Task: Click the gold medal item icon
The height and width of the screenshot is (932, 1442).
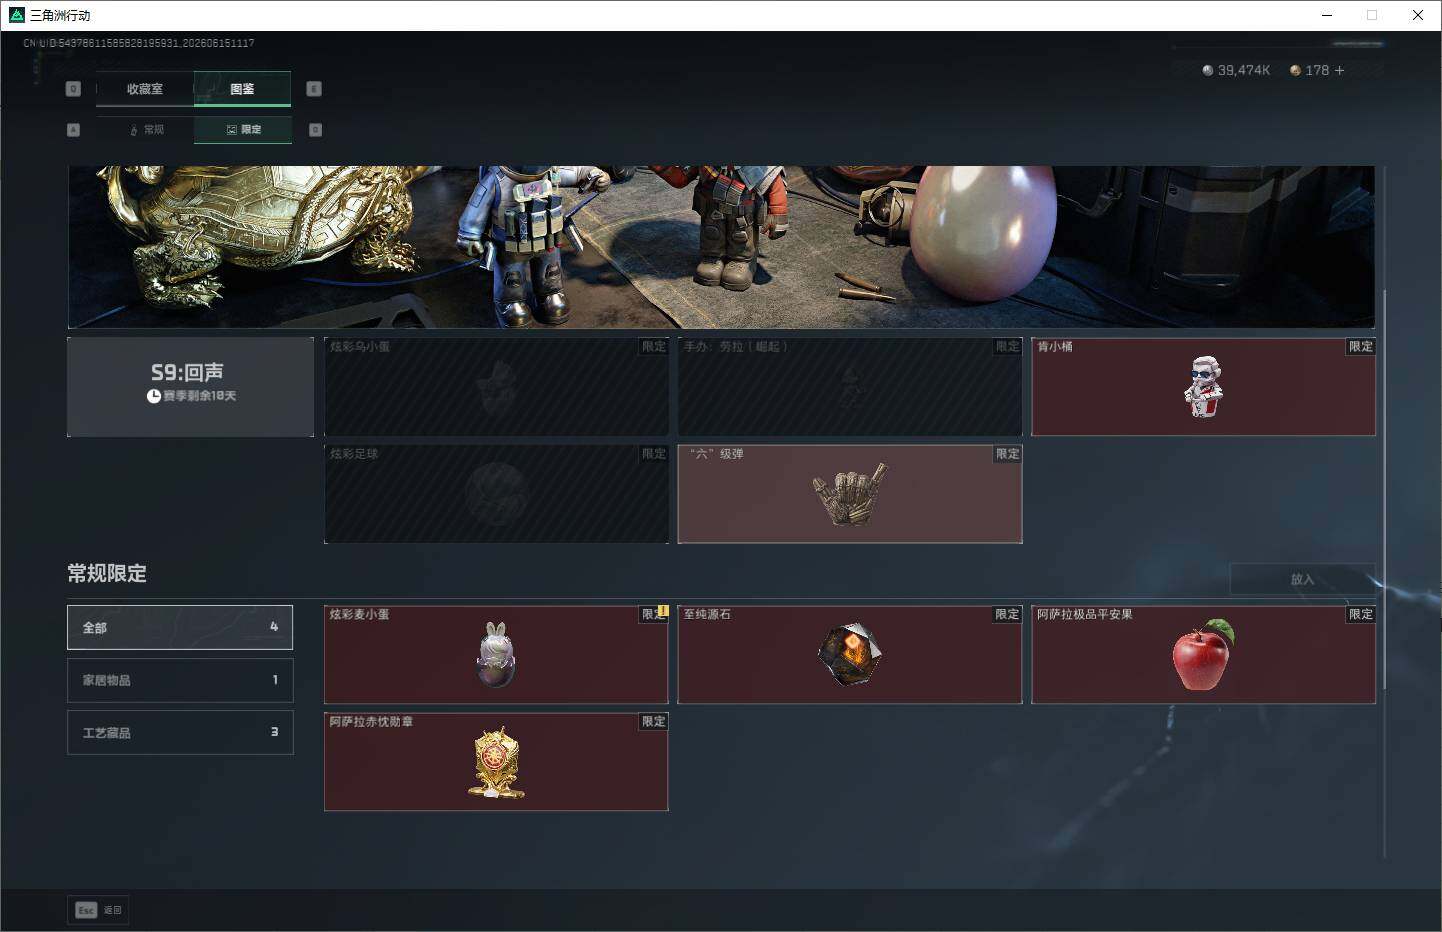Action: (x=496, y=763)
